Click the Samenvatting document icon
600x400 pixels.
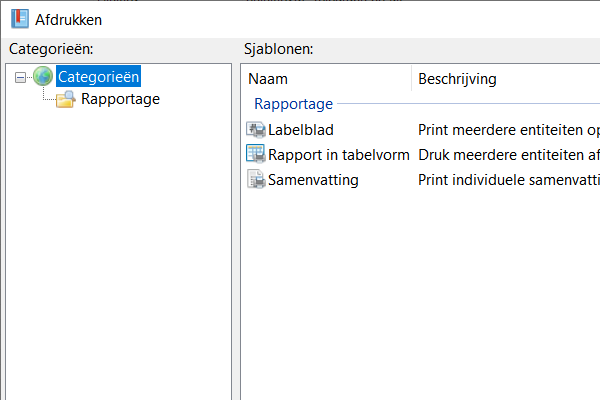click(x=255, y=180)
